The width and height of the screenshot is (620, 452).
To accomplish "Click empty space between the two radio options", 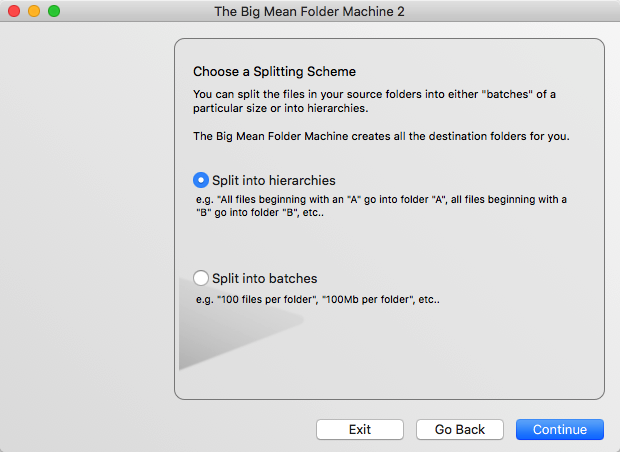I will click(389, 243).
